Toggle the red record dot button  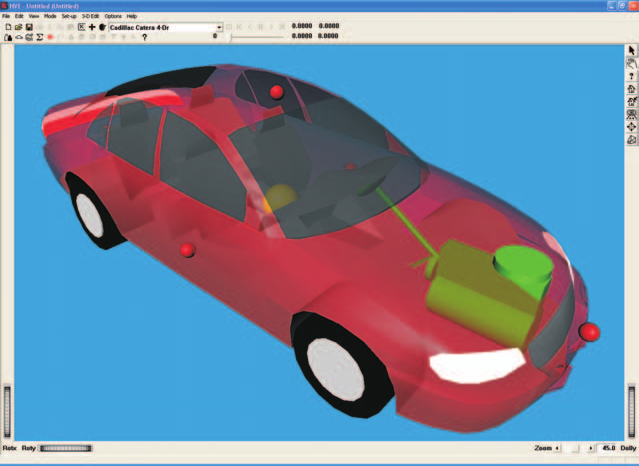pos(51,37)
